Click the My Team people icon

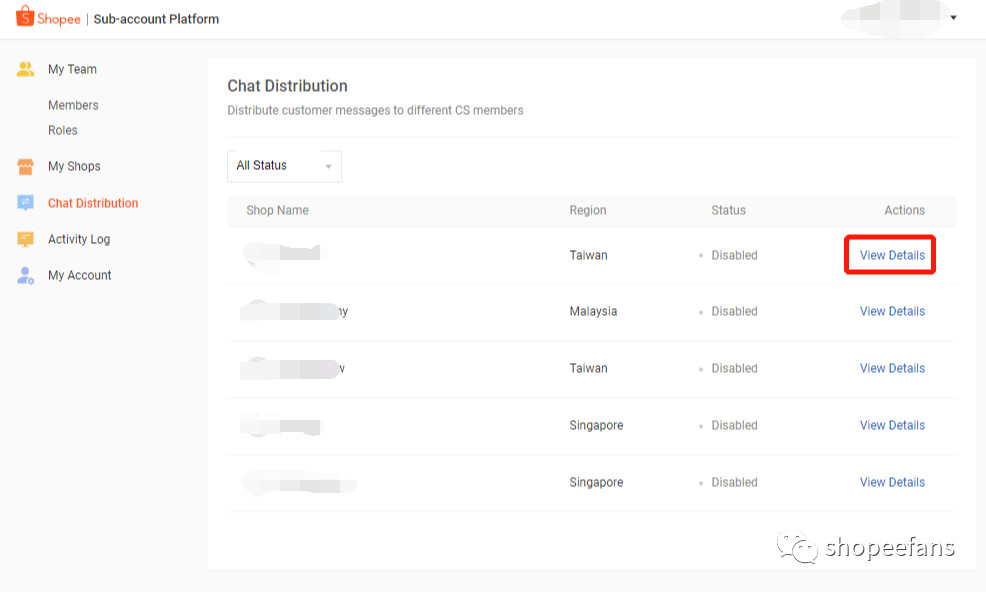(x=25, y=69)
